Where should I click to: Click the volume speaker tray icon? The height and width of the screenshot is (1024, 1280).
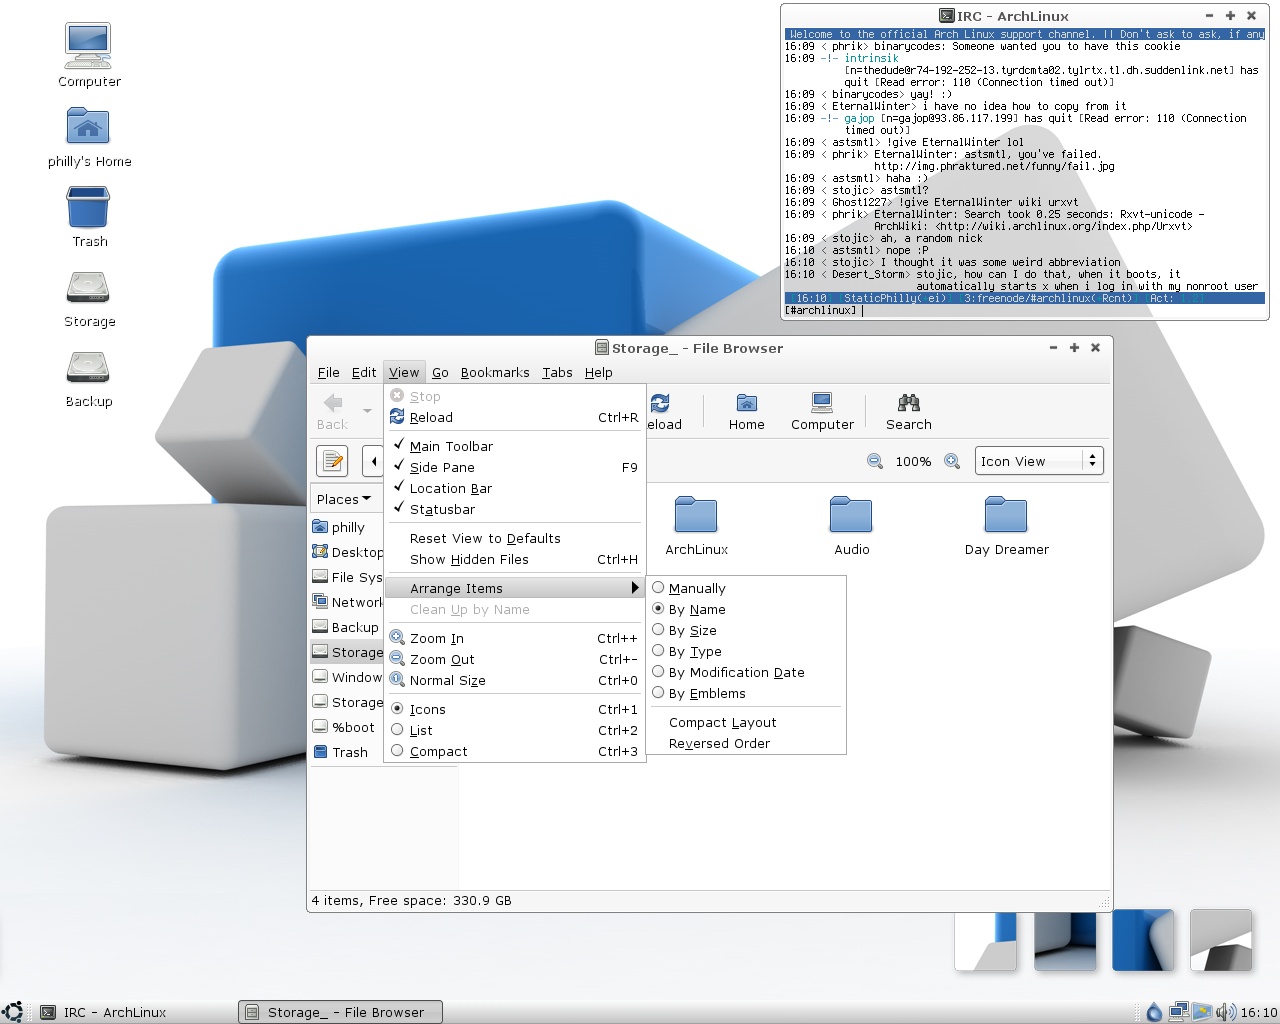click(1225, 1012)
